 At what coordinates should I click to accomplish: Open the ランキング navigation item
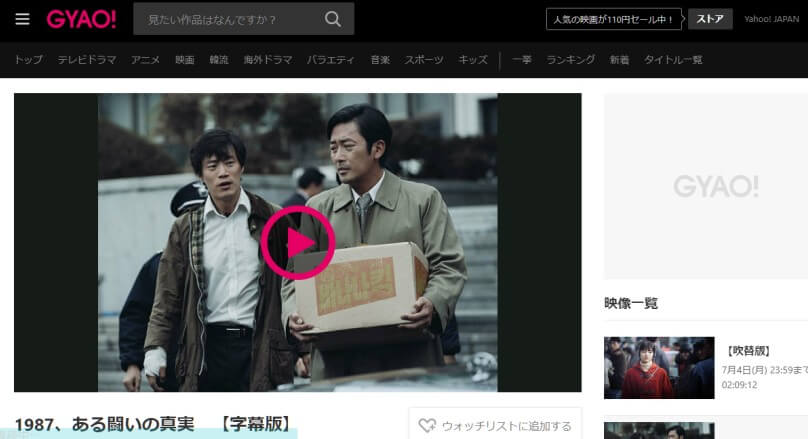point(570,60)
